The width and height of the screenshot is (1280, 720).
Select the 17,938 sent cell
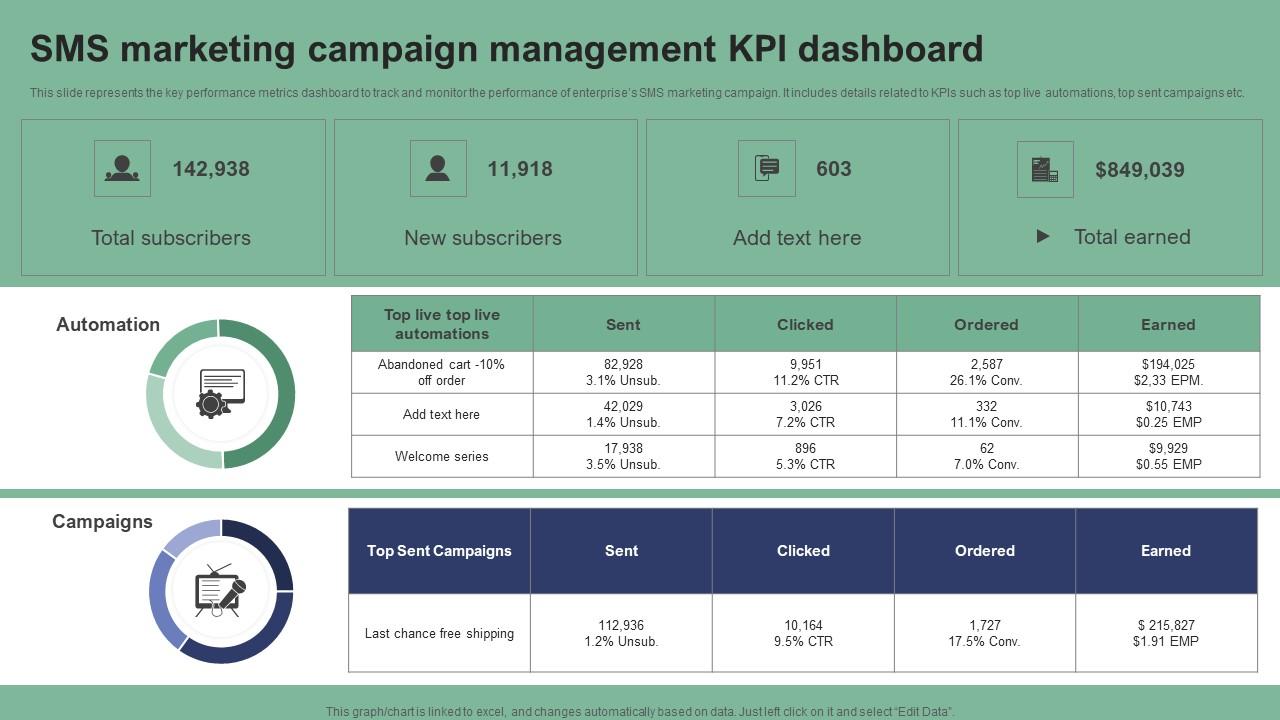point(624,456)
